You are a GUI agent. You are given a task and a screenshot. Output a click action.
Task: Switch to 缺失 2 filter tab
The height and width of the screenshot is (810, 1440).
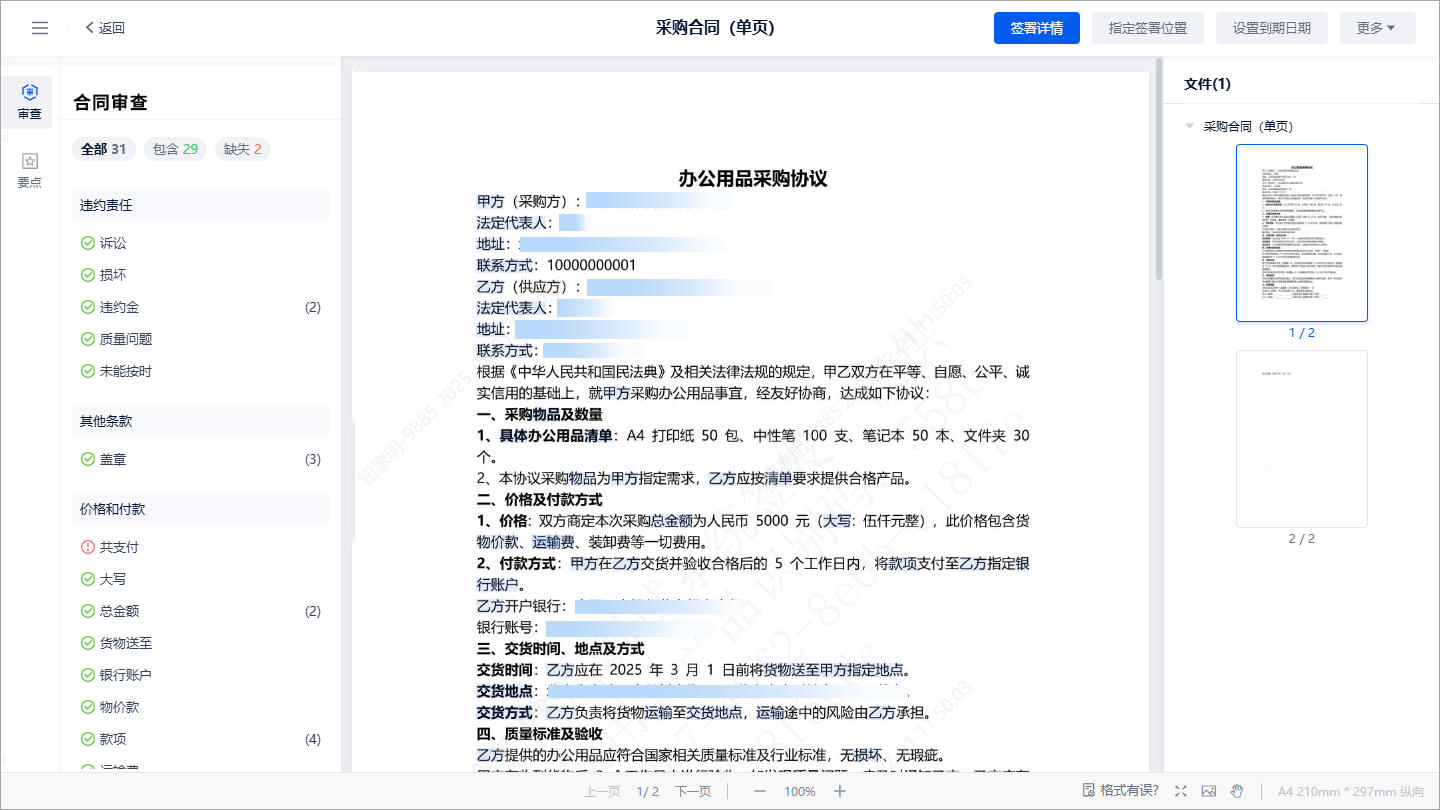[x=243, y=149]
